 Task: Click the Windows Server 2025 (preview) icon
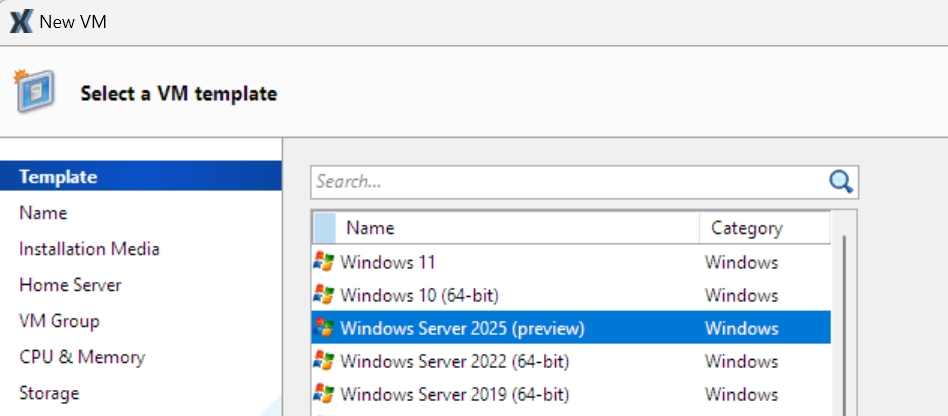point(324,328)
